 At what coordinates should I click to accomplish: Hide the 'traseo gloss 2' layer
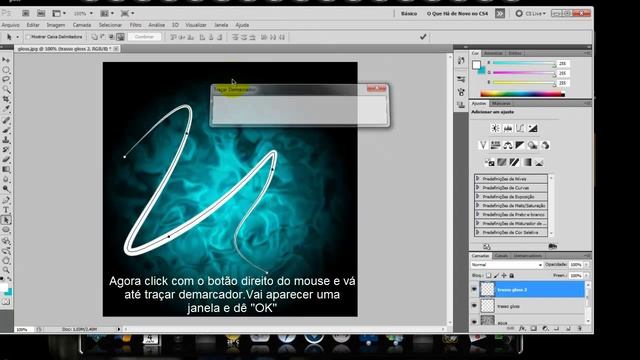[x=474, y=289]
